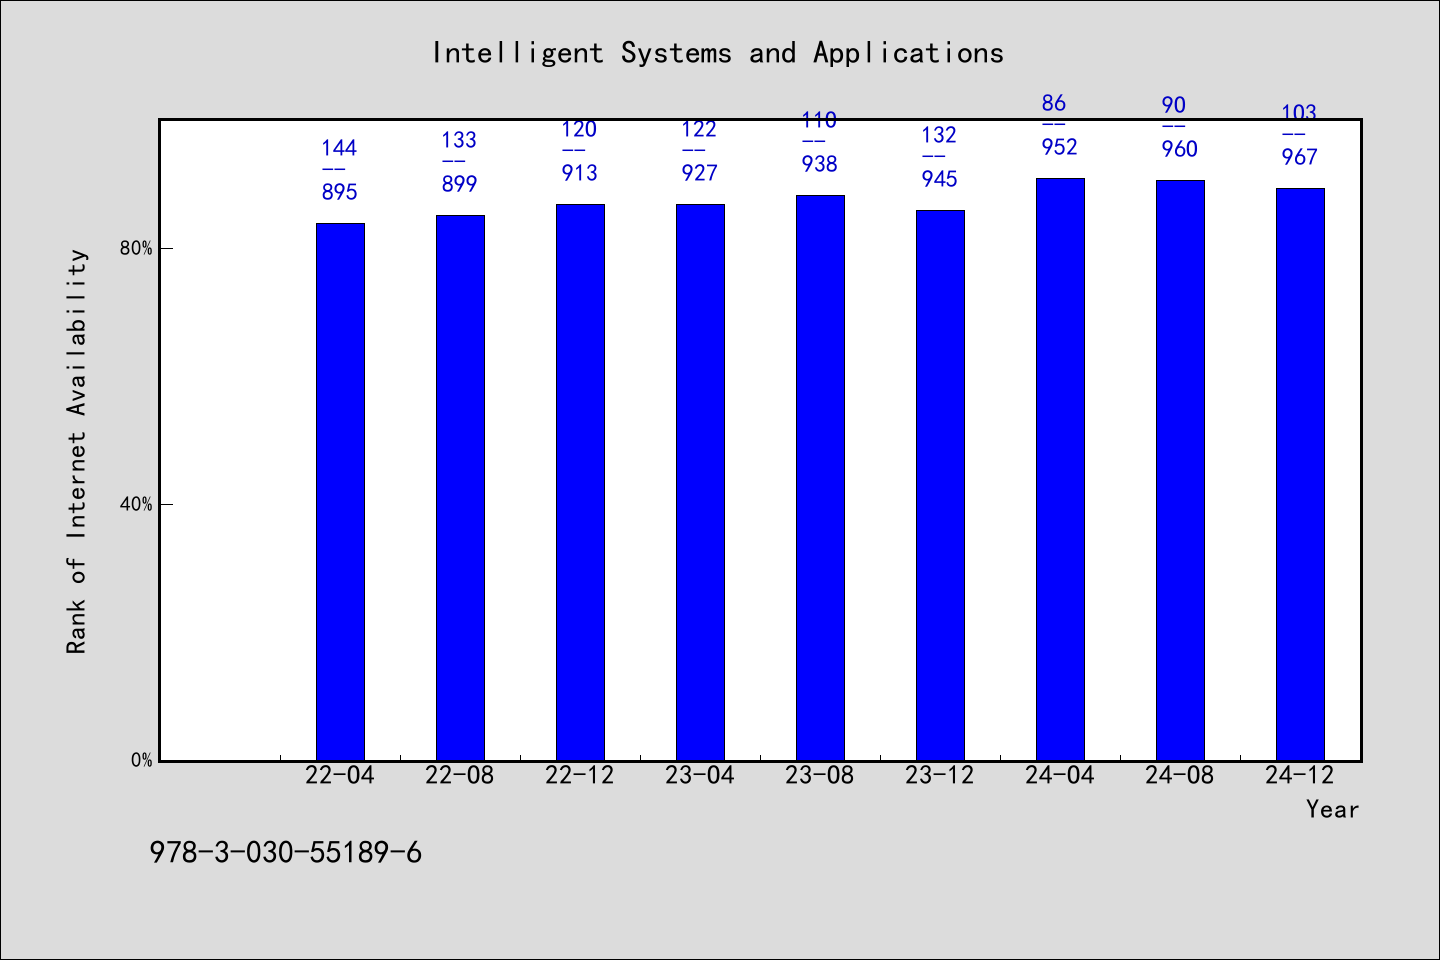
Task: Click the value 86 above the 24-04 bar
Action: (x=1054, y=103)
